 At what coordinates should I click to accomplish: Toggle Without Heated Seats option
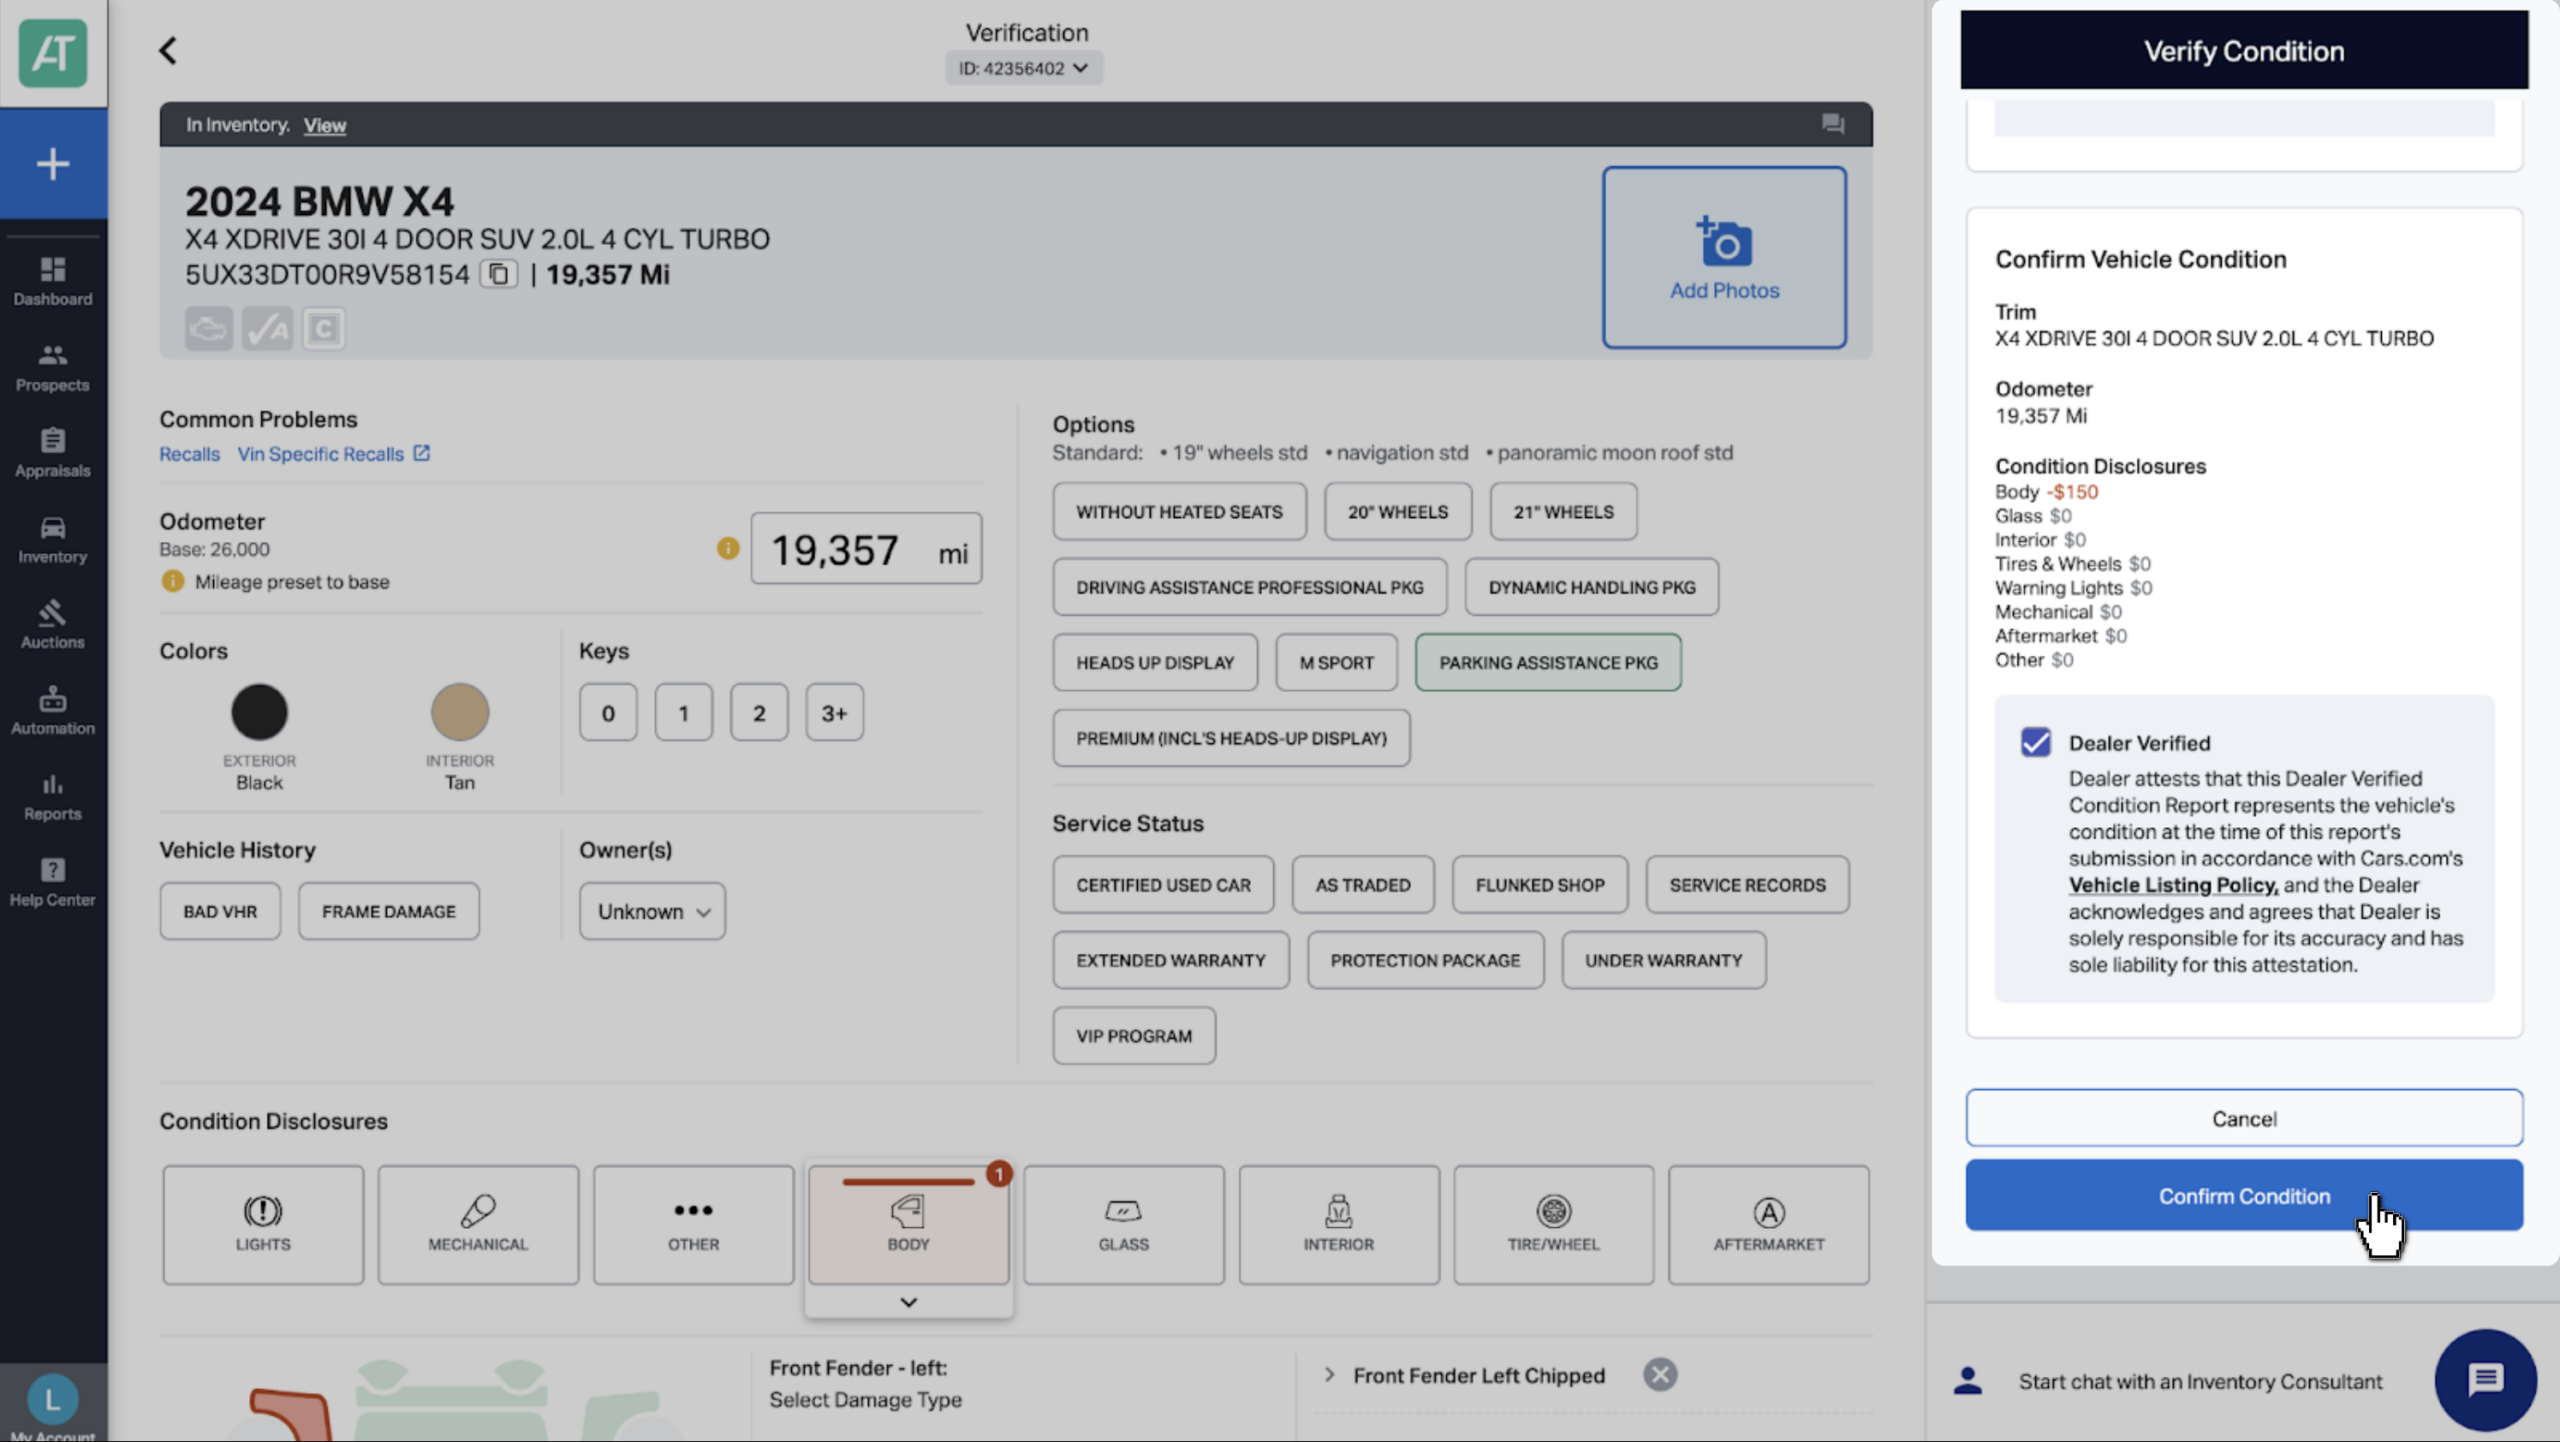coord(1179,511)
